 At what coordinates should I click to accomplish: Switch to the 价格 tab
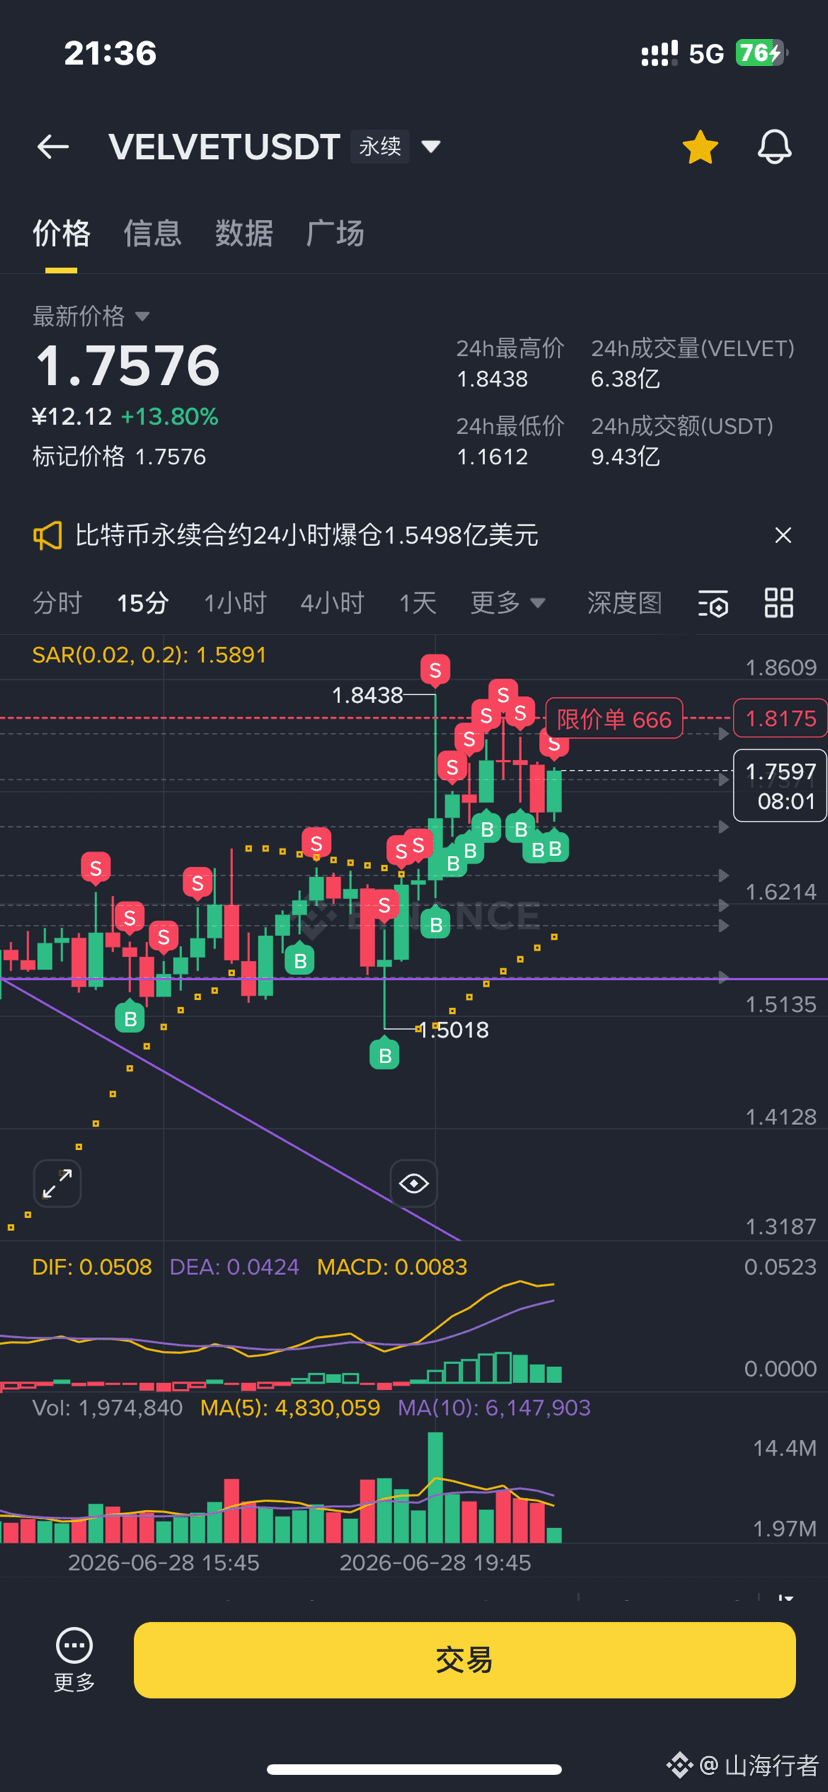(61, 233)
